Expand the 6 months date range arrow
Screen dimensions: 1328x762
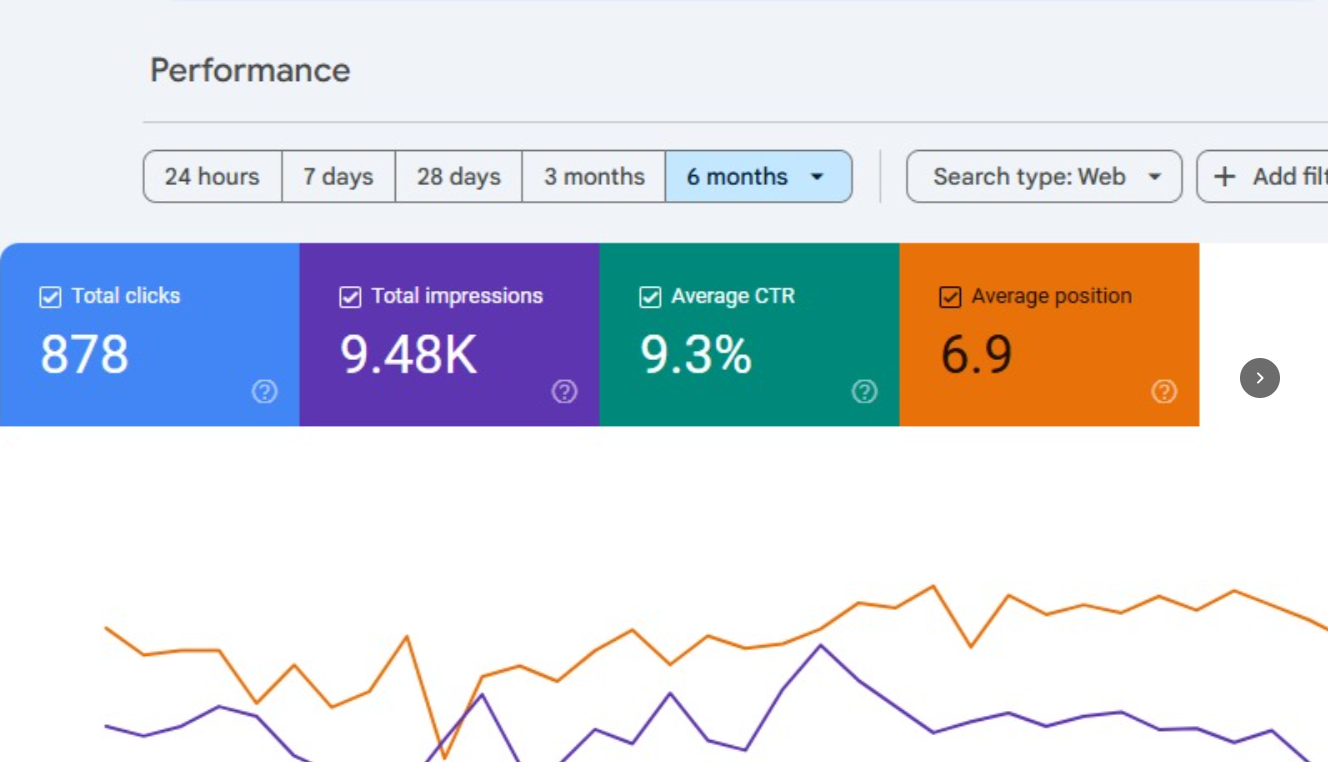point(817,177)
